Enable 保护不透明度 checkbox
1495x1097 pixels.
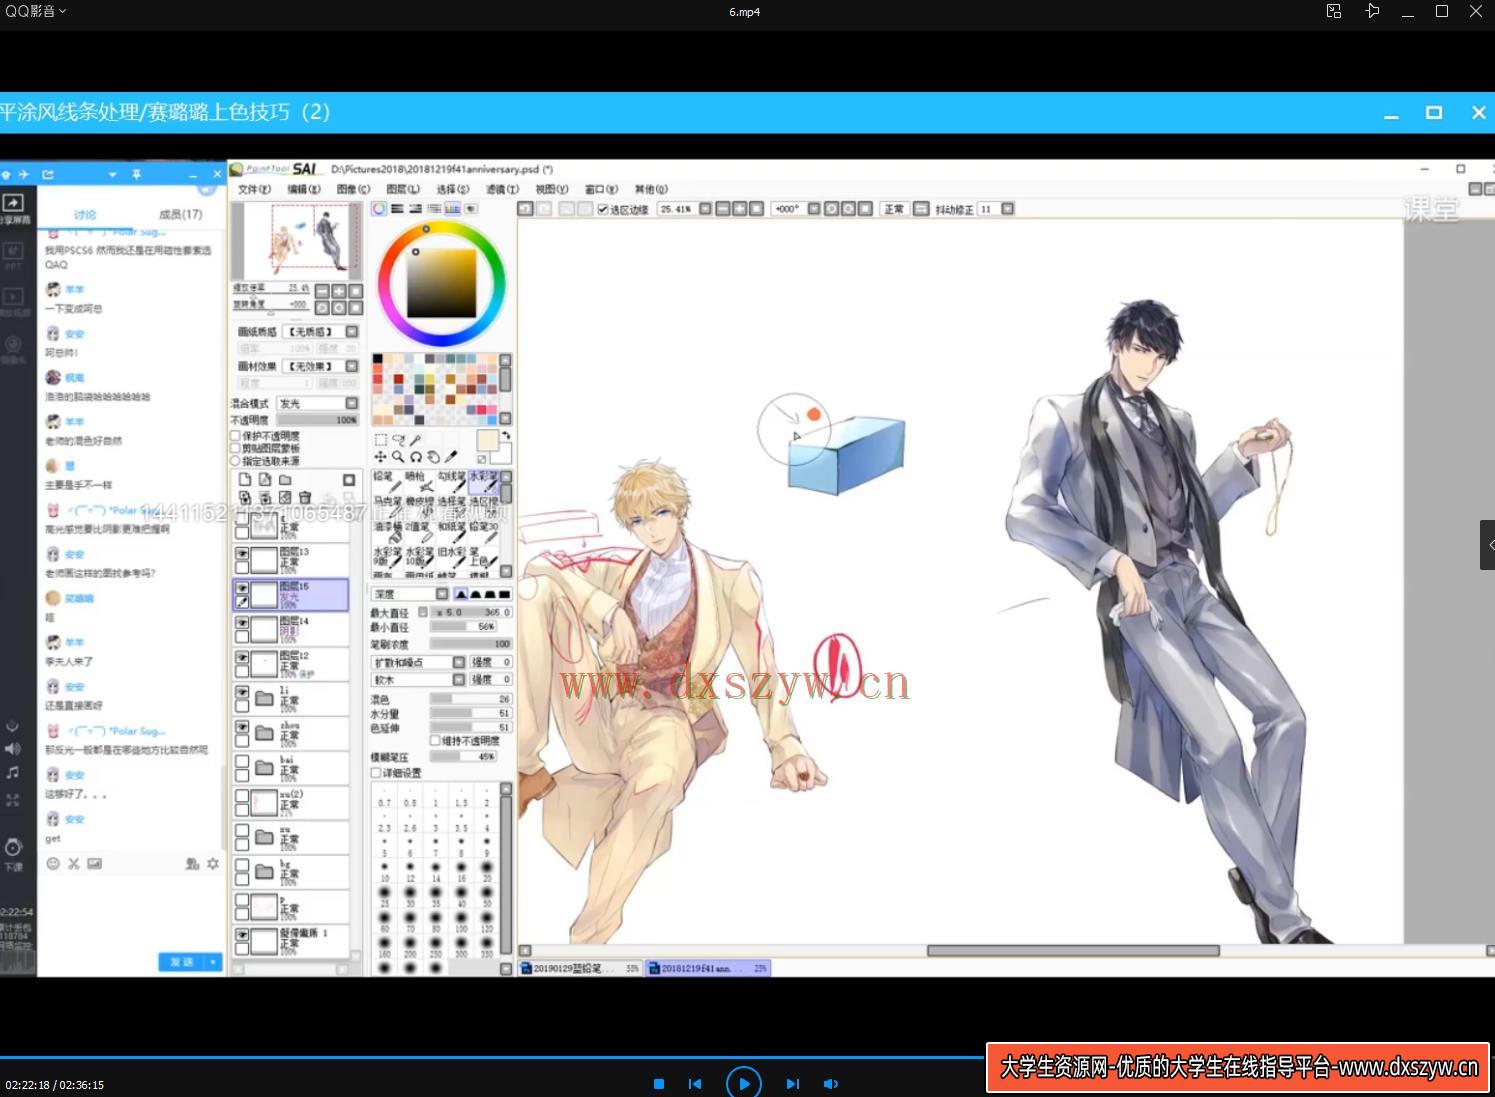237,436
